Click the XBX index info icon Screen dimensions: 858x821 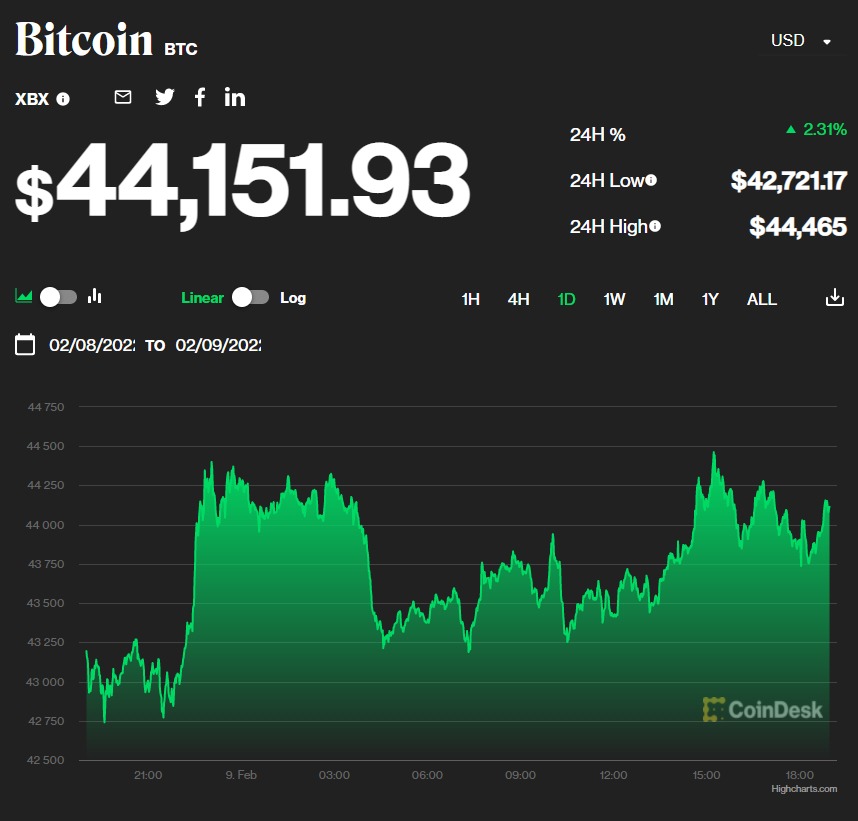coord(63,99)
